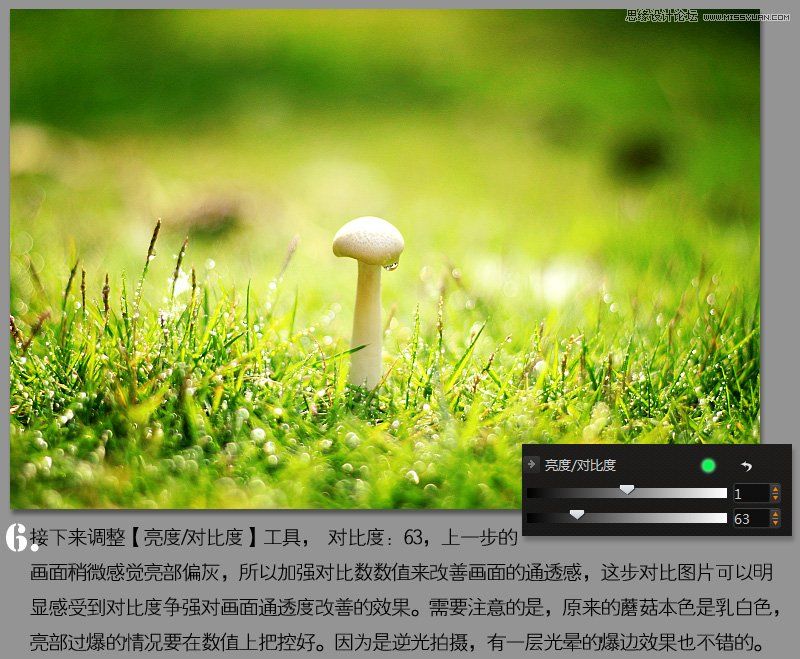The image size is (800, 659).
Task: Select the 亮度/对比度 panel title
Action: [579, 463]
